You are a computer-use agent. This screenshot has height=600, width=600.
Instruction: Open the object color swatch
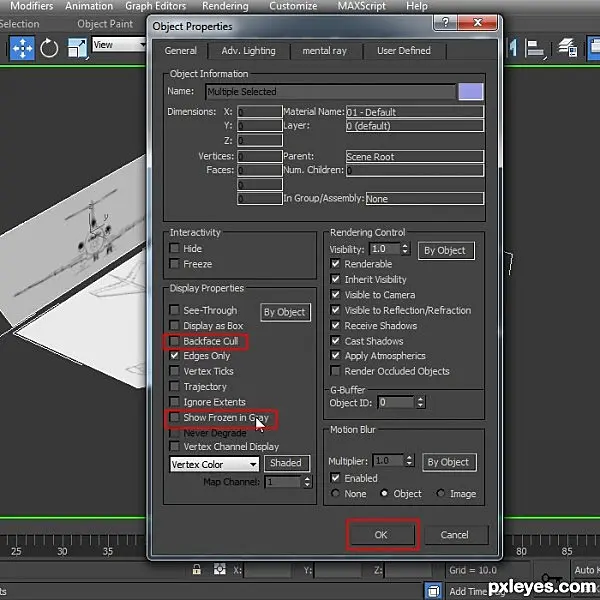tap(471, 92)
